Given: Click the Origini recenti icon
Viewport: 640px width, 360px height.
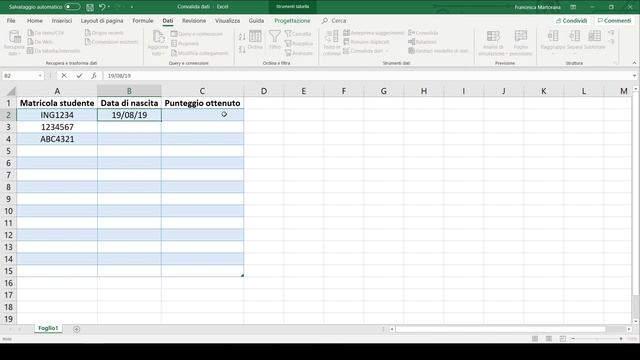Looking at the screenshot, I should (88, 33).
